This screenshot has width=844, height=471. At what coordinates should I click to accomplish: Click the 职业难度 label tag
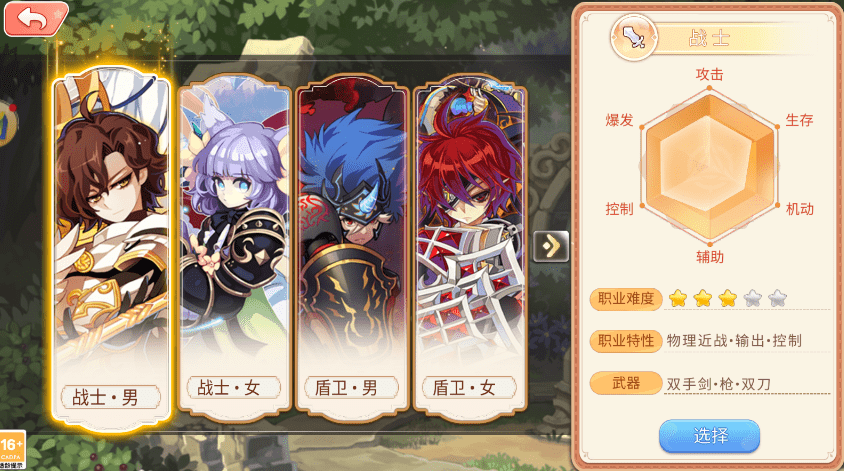(625, 299)
